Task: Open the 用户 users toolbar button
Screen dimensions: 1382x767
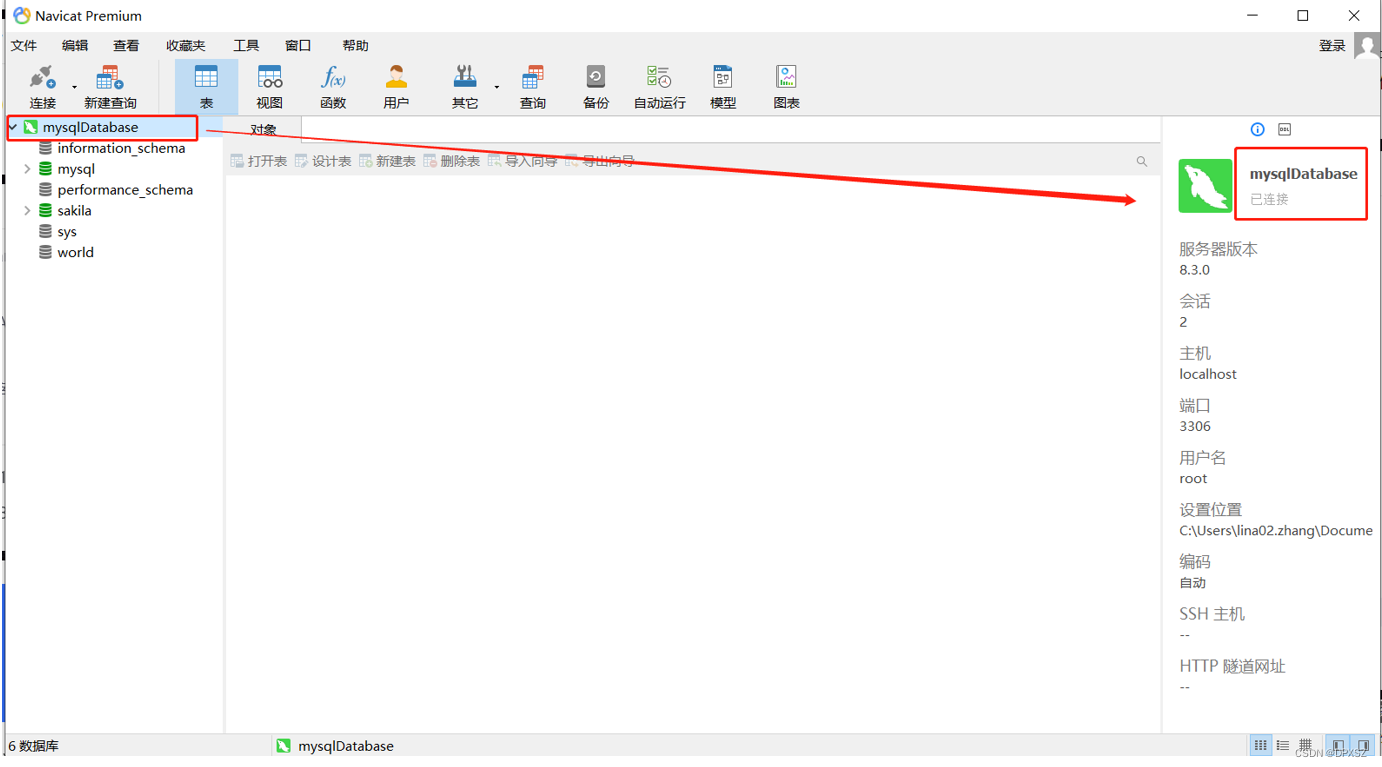Action: (396, 87)
